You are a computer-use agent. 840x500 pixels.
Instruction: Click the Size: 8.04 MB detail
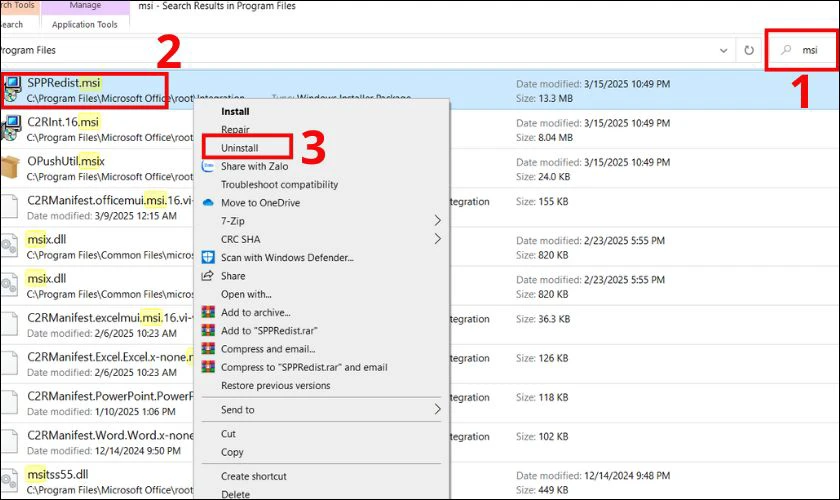pyautogui.click(x=544, y=138)
